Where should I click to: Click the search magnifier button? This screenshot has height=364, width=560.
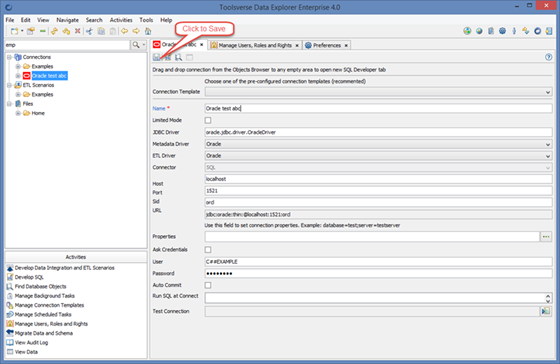pyautogui.click(x=136, y=45)
